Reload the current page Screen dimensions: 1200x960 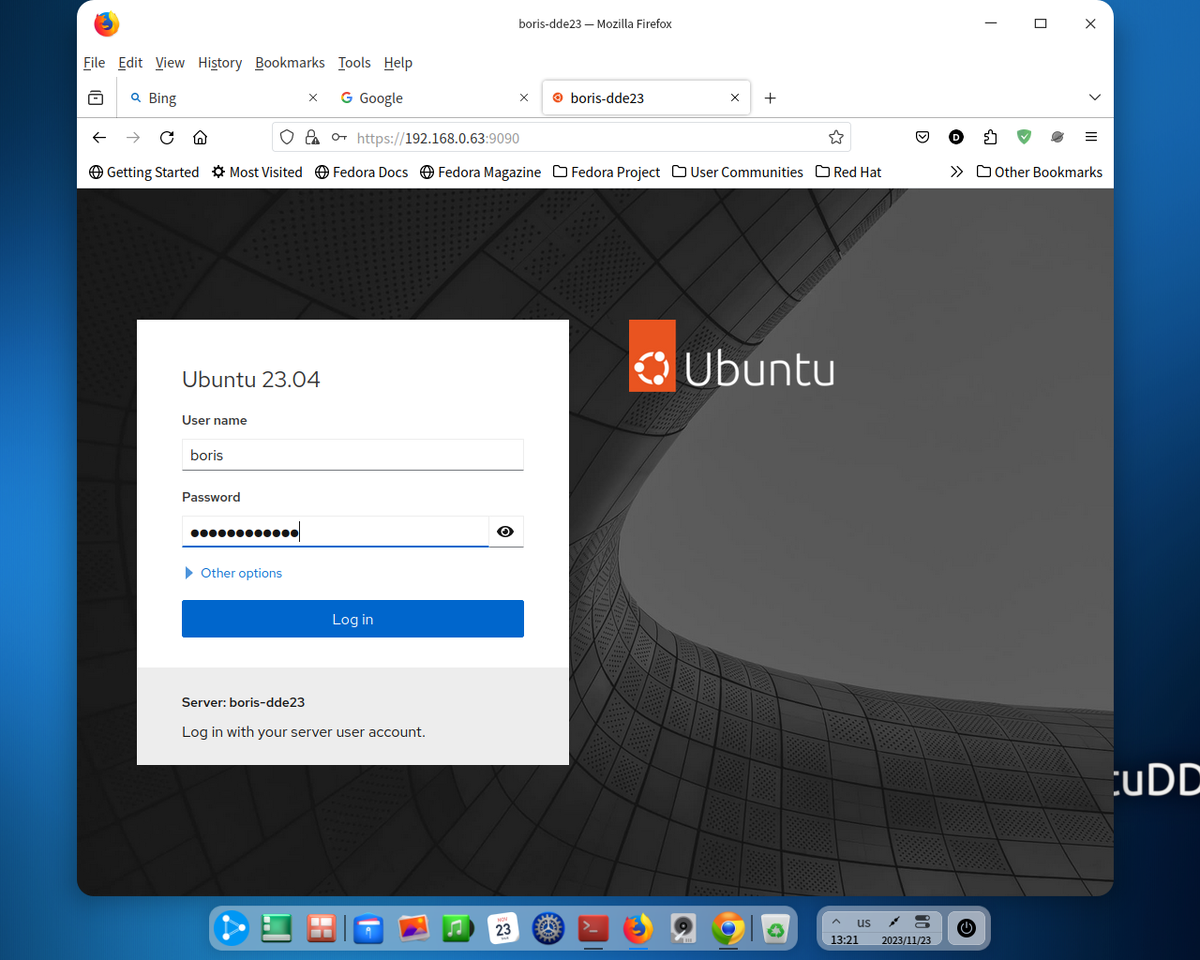point(167,137)
